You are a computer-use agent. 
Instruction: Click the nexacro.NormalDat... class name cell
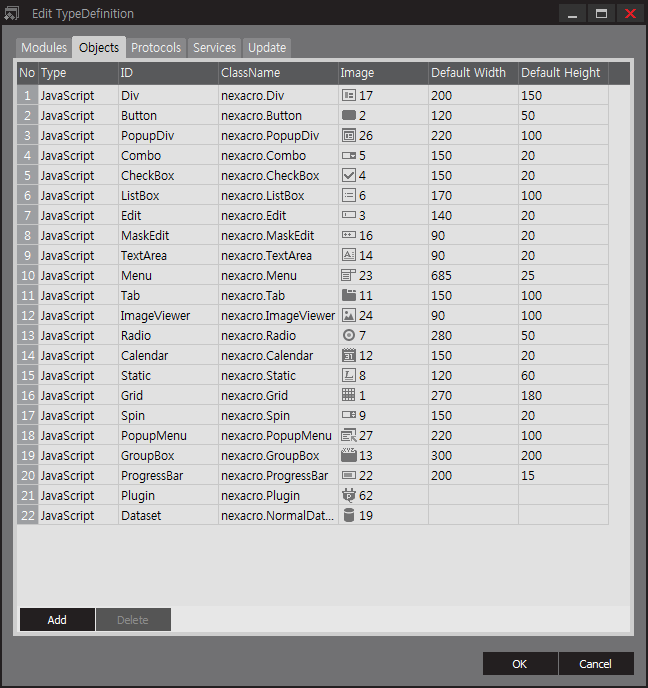[x=278, y=515]
